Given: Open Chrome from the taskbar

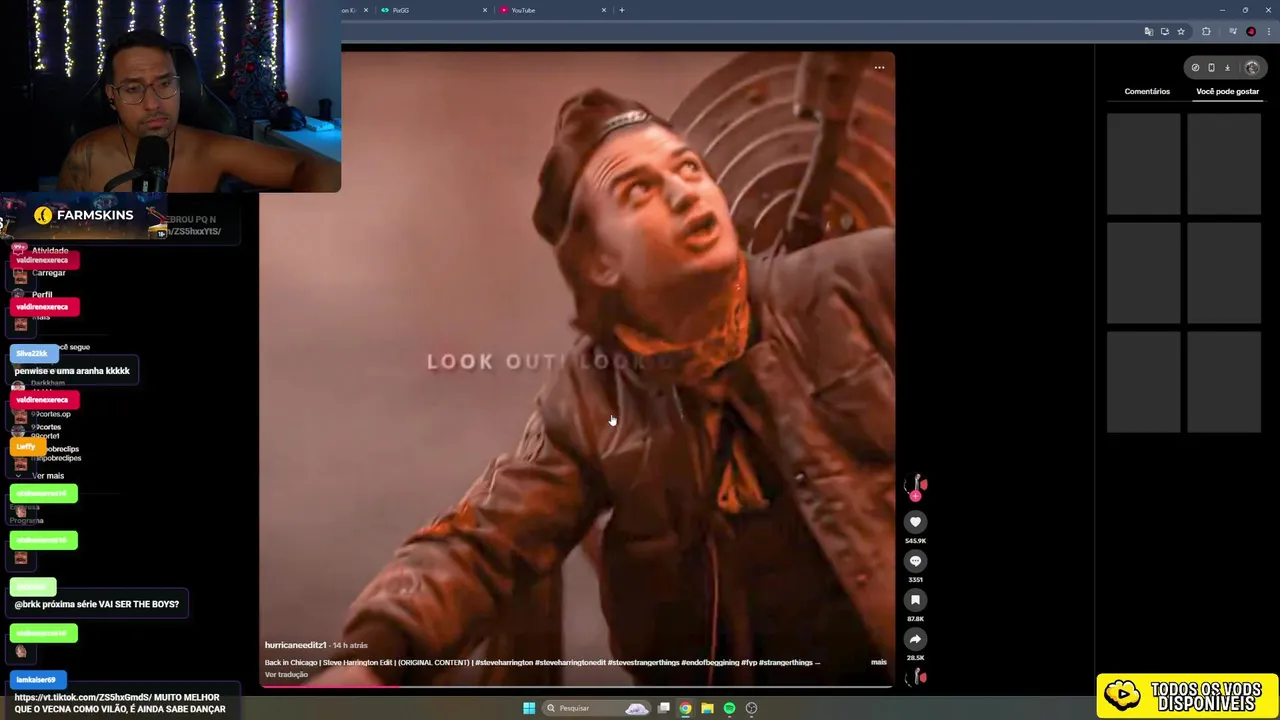Looking at the screenshot, I should pos(685,708).
